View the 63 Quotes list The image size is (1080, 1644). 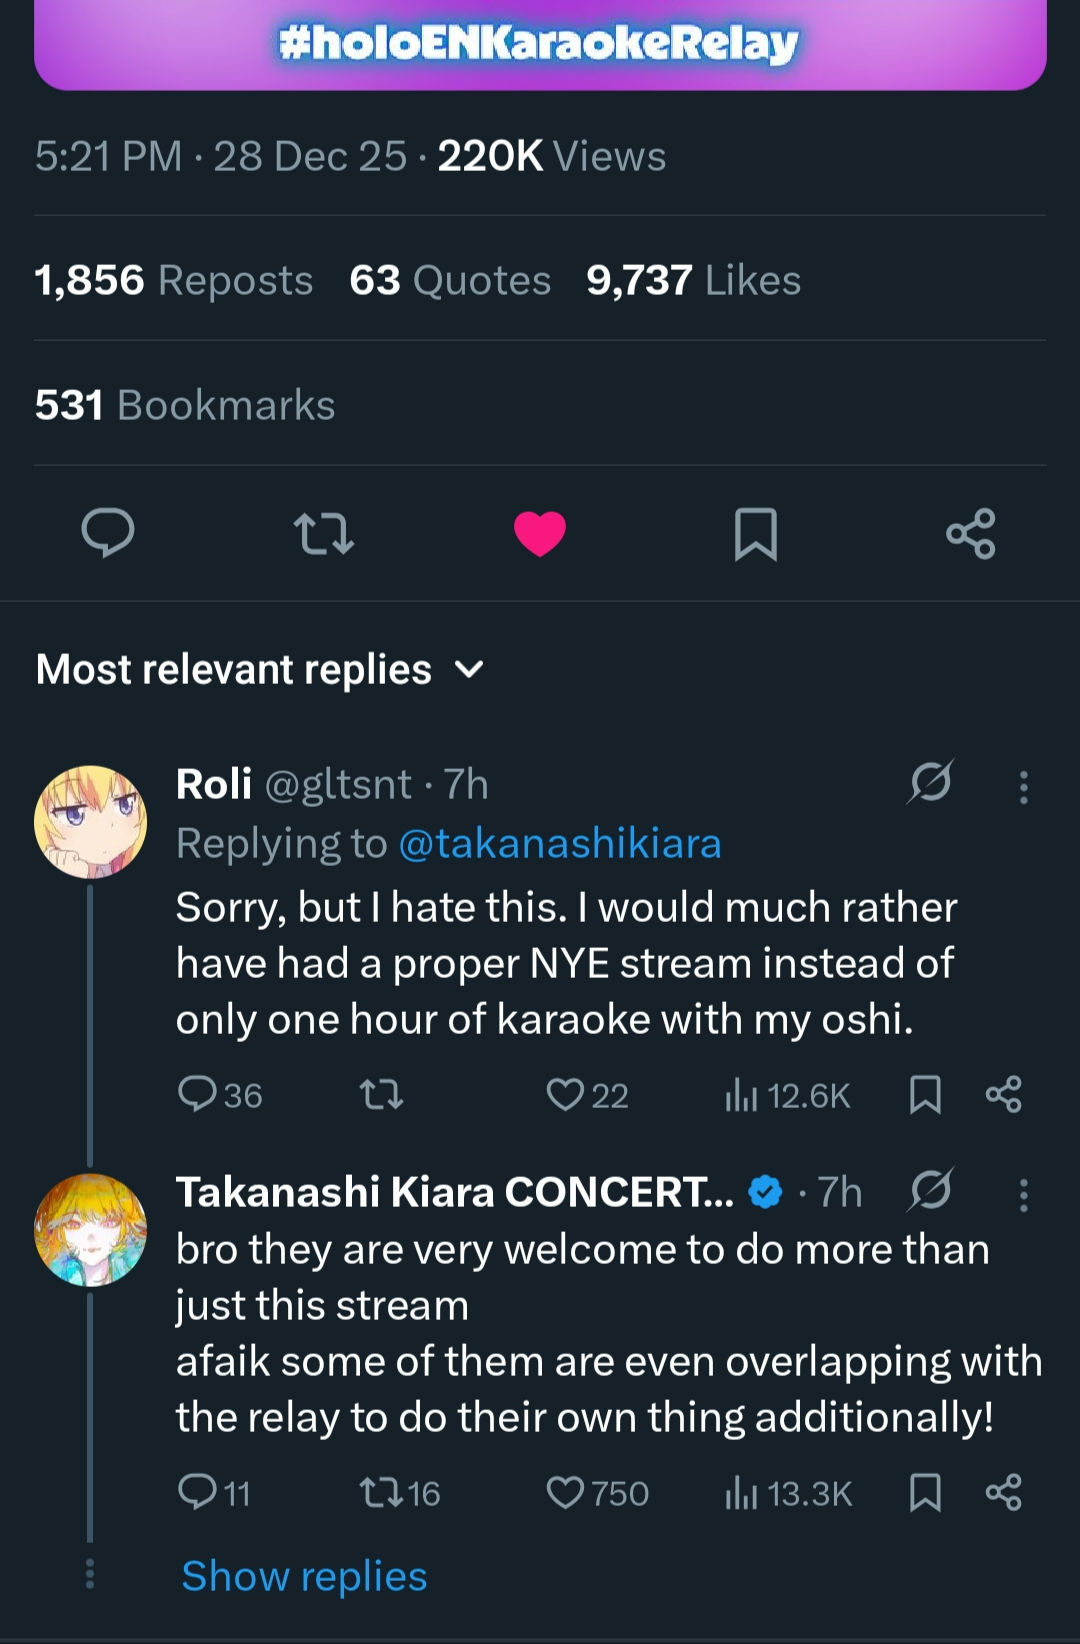tap(450, 280)
